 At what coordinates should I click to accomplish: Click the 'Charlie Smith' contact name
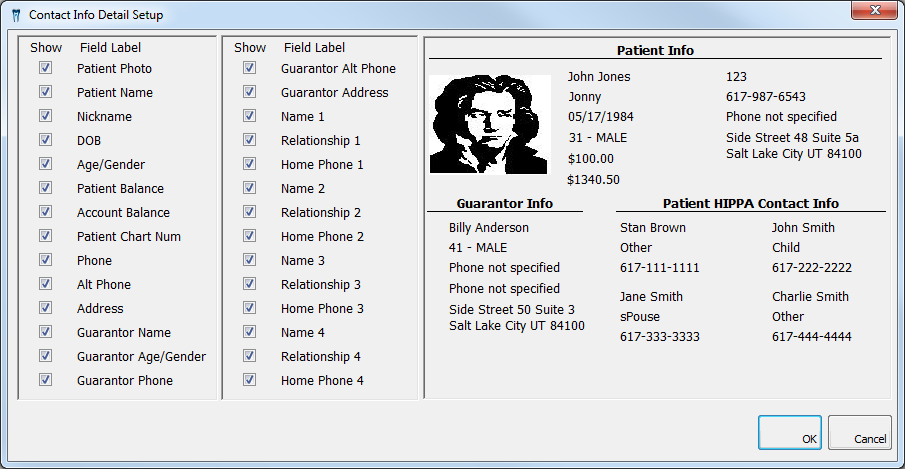click(x=810, y=297)
